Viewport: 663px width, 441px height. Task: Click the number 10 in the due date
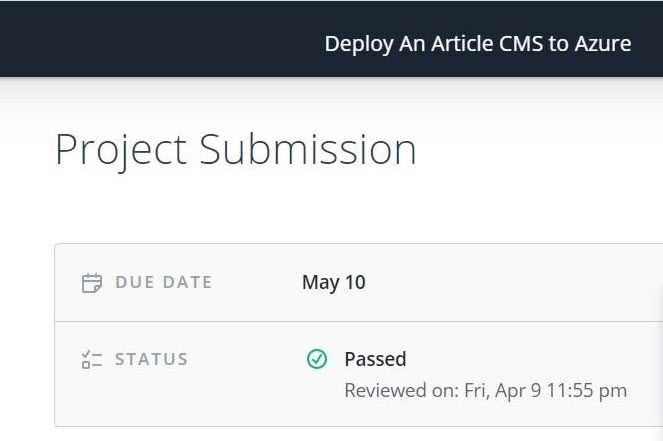point(355,282)
